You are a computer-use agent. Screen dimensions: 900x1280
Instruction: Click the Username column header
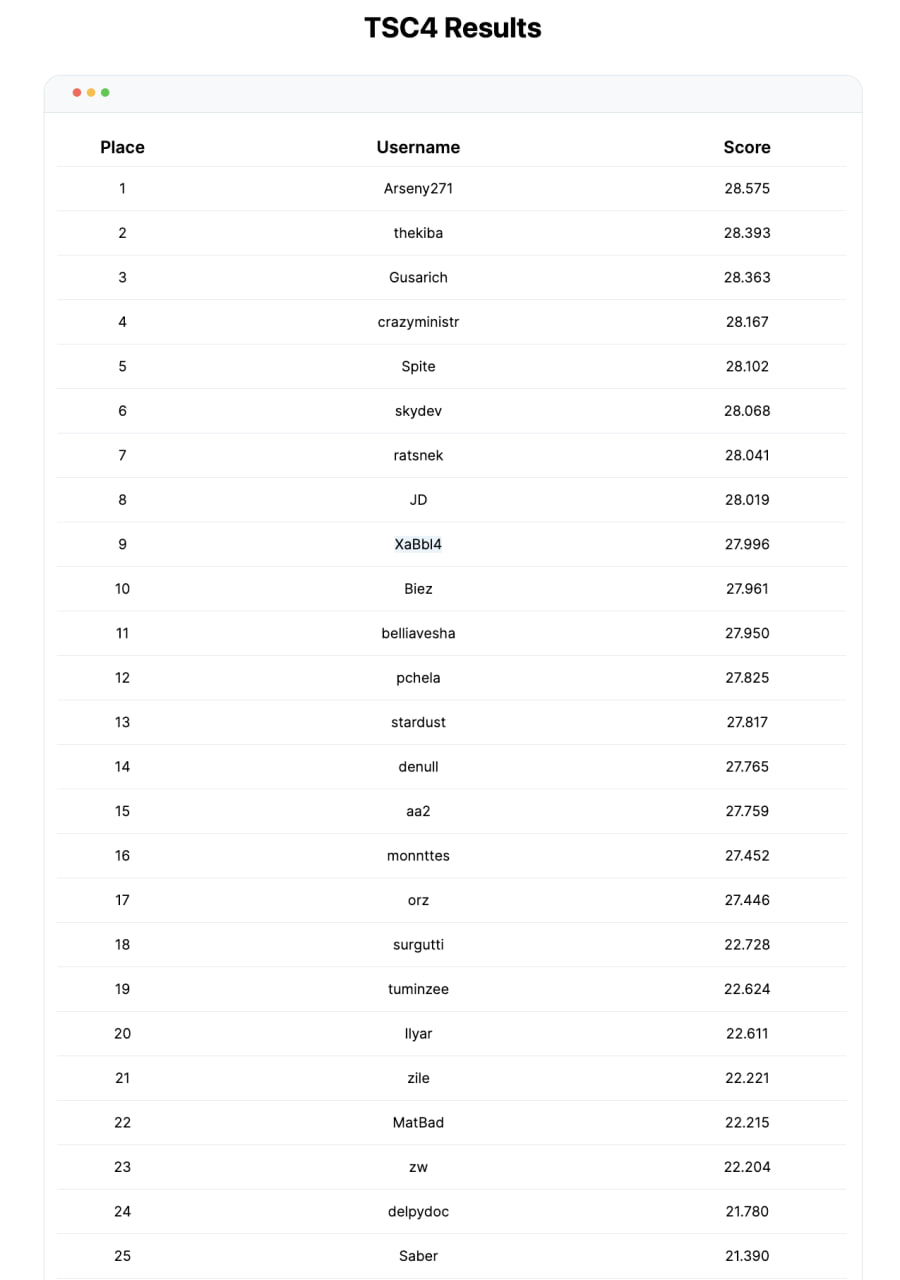pyautogui.click(x=418, y=147)
